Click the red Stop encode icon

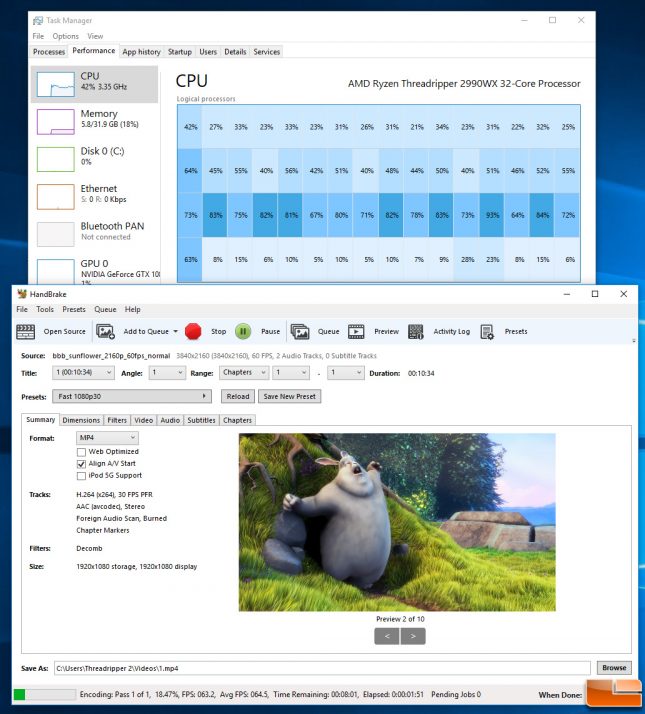(193, 332)
